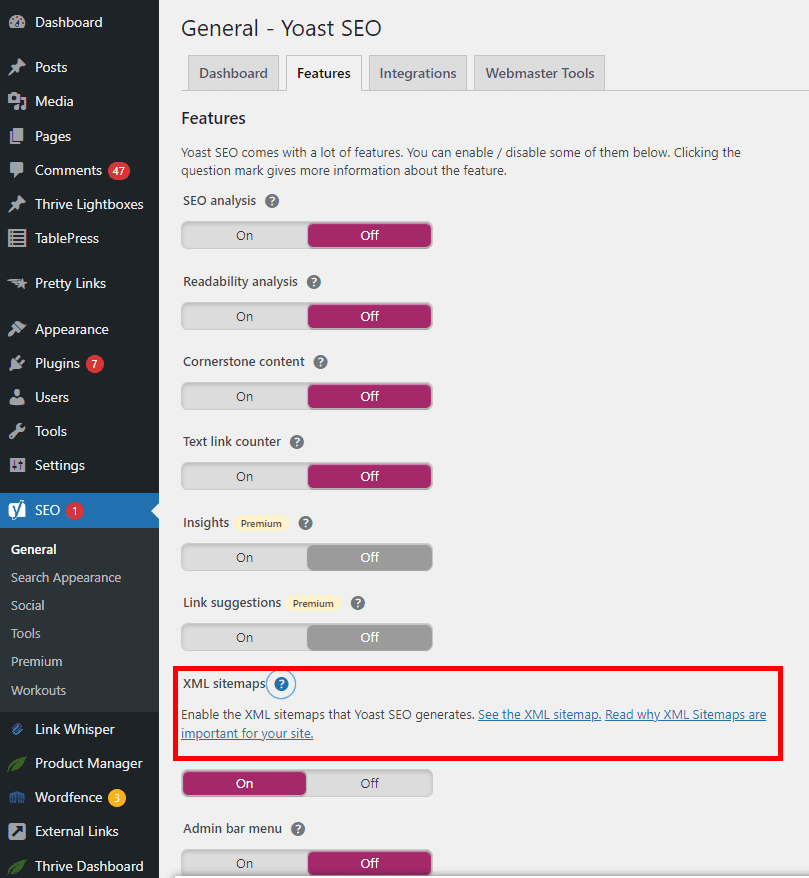This screenshot has width=809, height=878.
Task: Click the Wordfence shield icon
Action: (x=17, y=797)
